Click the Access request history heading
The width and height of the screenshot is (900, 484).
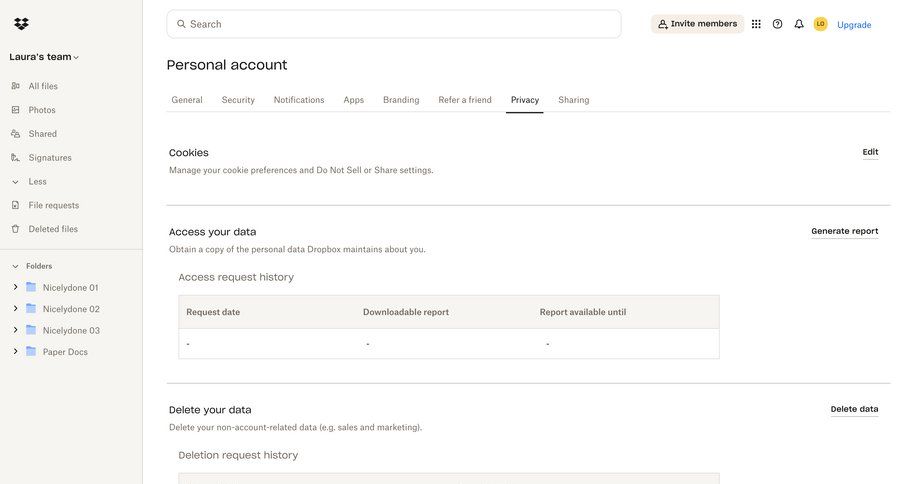point(236,277)
